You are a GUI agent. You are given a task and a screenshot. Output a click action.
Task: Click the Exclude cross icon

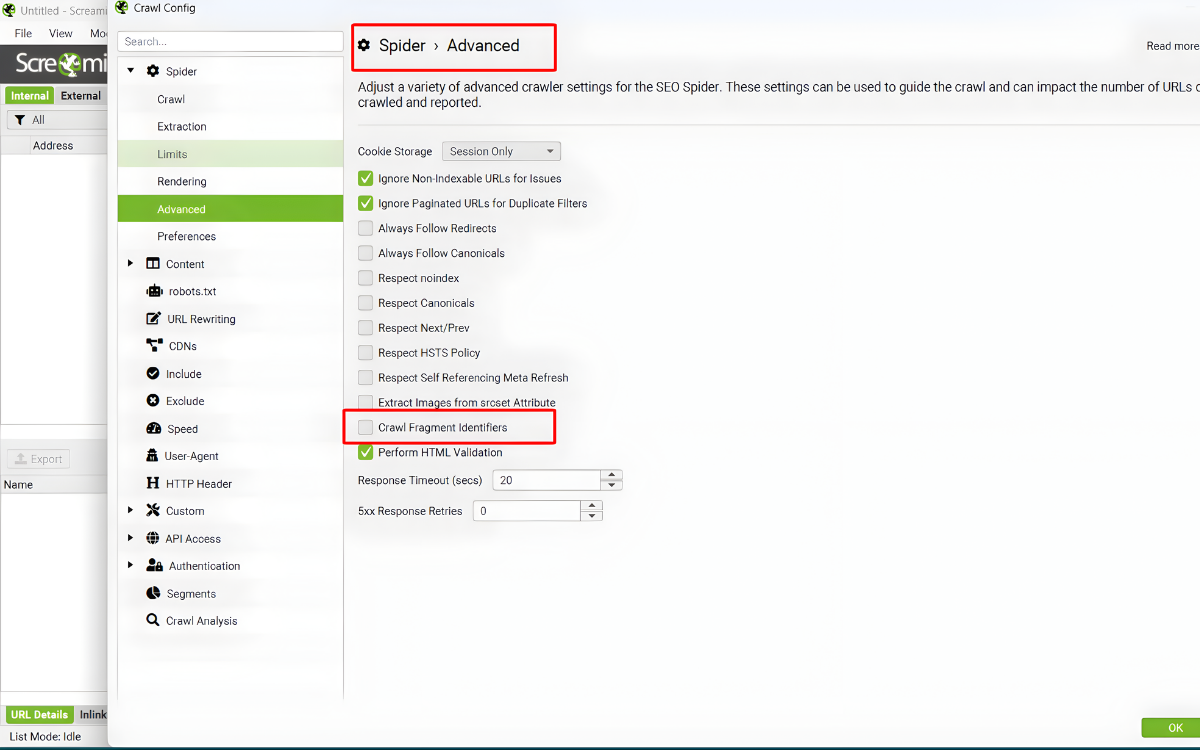coord(153,401)
